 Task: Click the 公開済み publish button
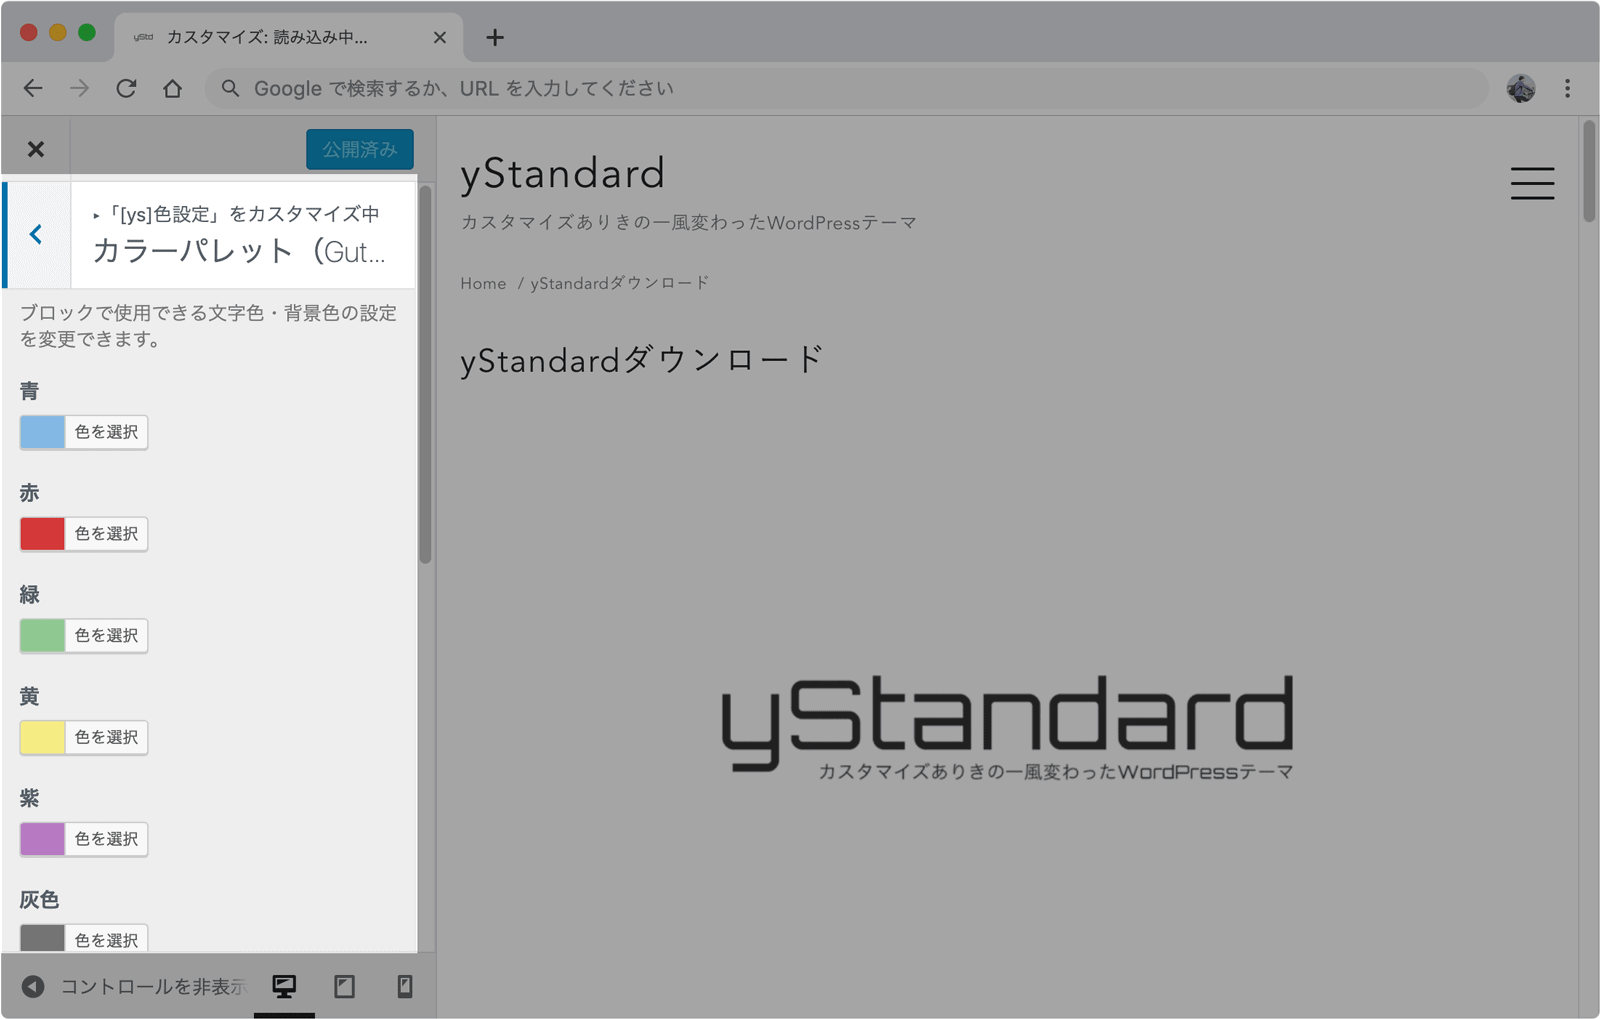tap(360, 149)
